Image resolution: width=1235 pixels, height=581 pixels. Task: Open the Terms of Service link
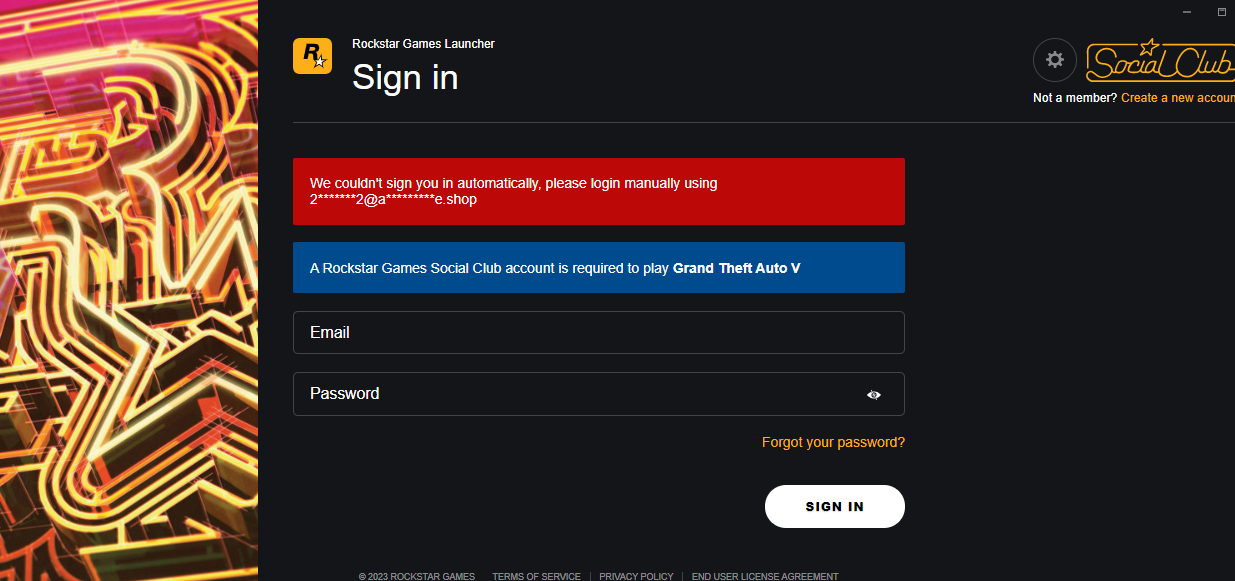[536, 576]
